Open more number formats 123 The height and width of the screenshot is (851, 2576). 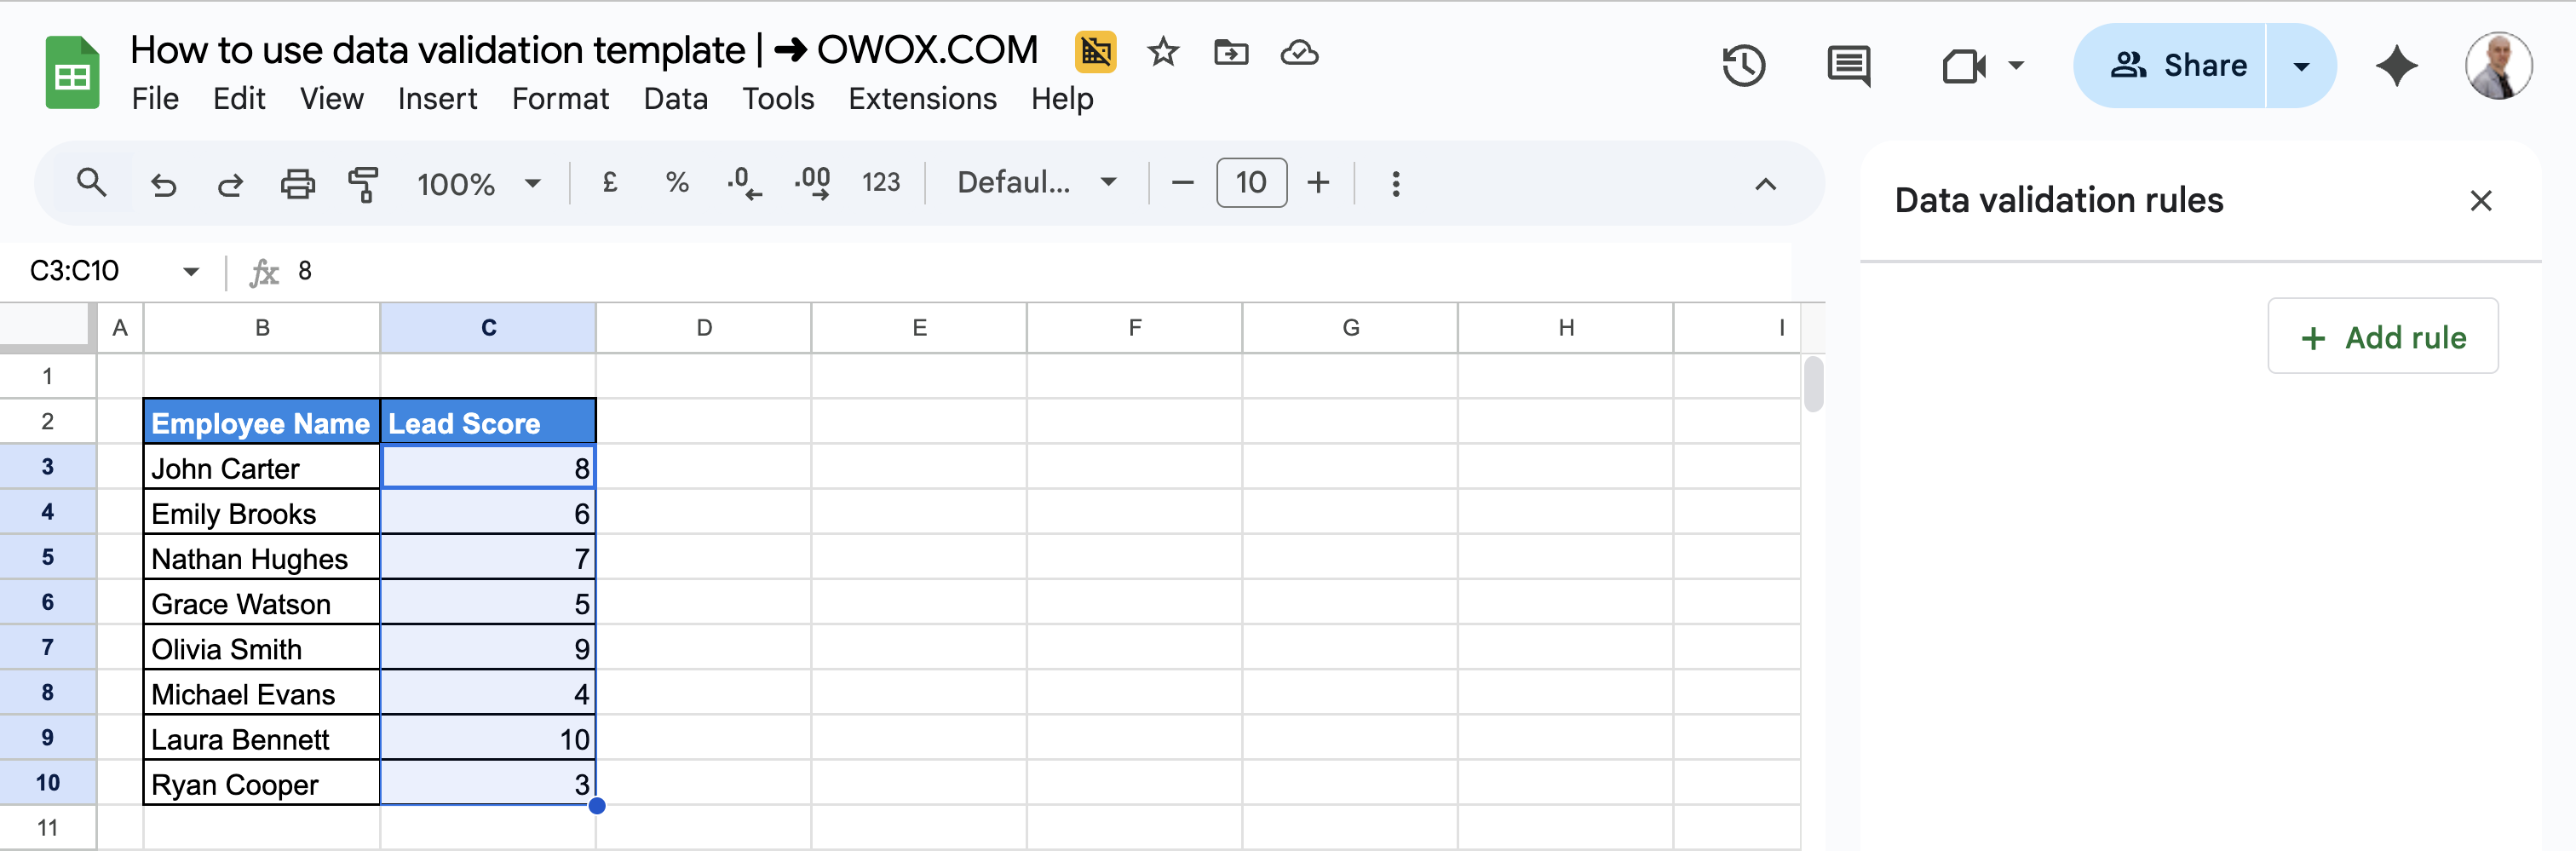coord(881,183)
